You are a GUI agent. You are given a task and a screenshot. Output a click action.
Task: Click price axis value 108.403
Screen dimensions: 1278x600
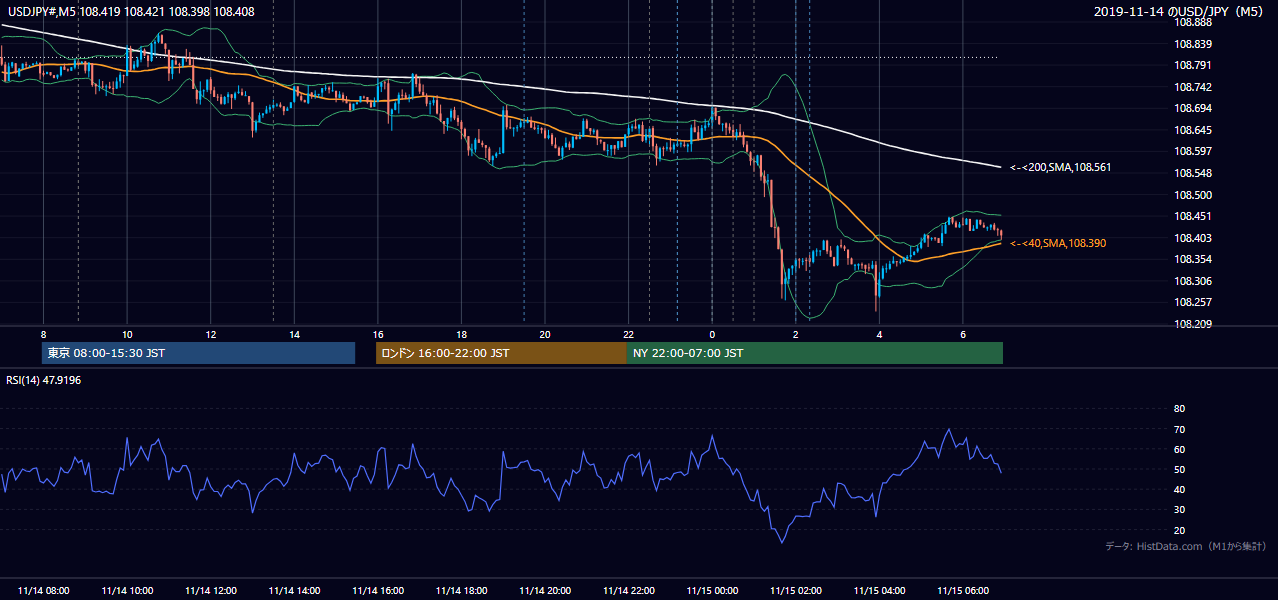click(x=1192, y=238)
